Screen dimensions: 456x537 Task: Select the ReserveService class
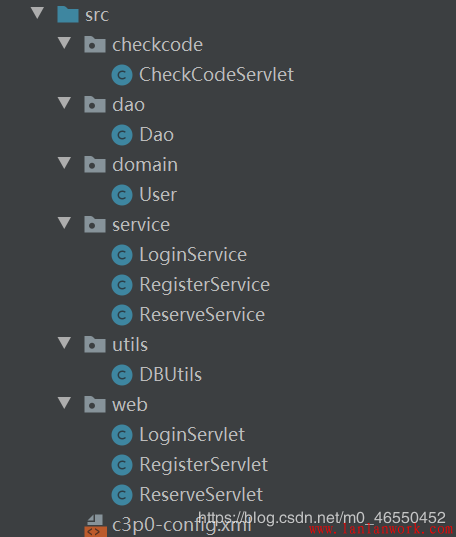[x=202, y=315]
